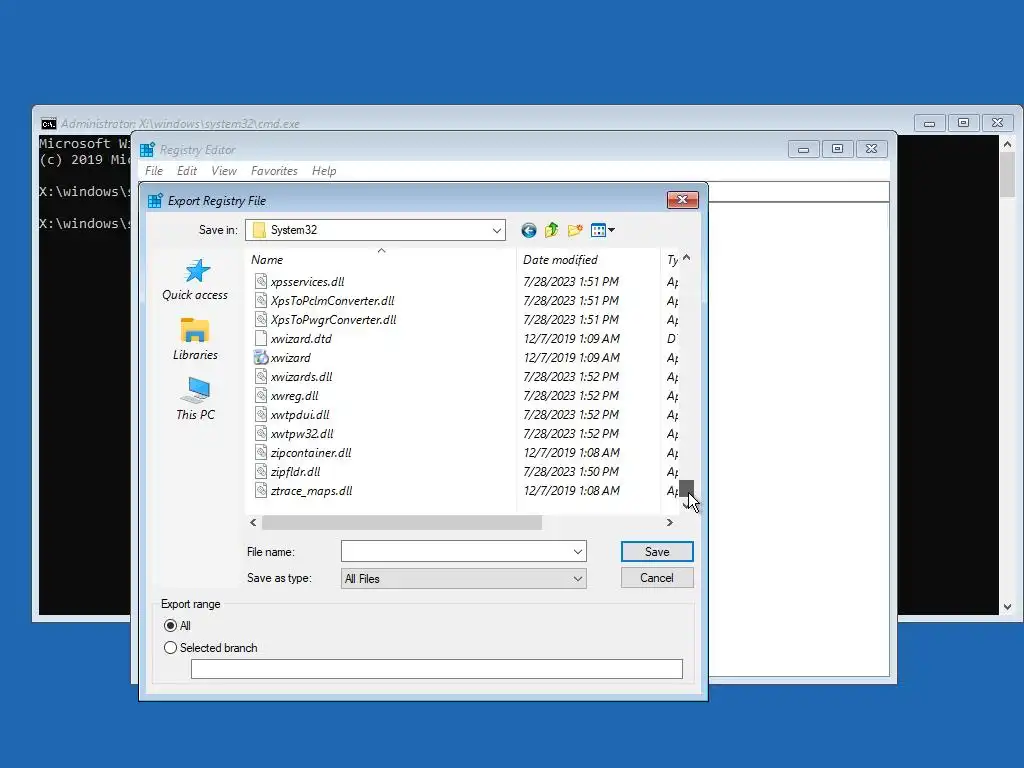This screenshot has width=1024, height=768.
Task: Go up one folder level icon
Action: (x=552, y=230)
